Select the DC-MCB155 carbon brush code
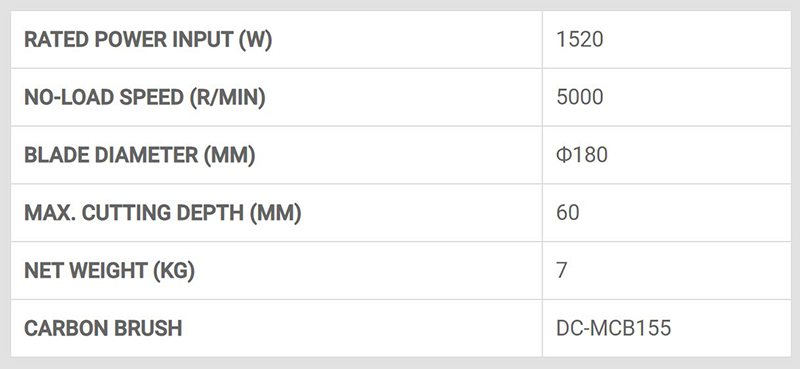 point(614,328)
